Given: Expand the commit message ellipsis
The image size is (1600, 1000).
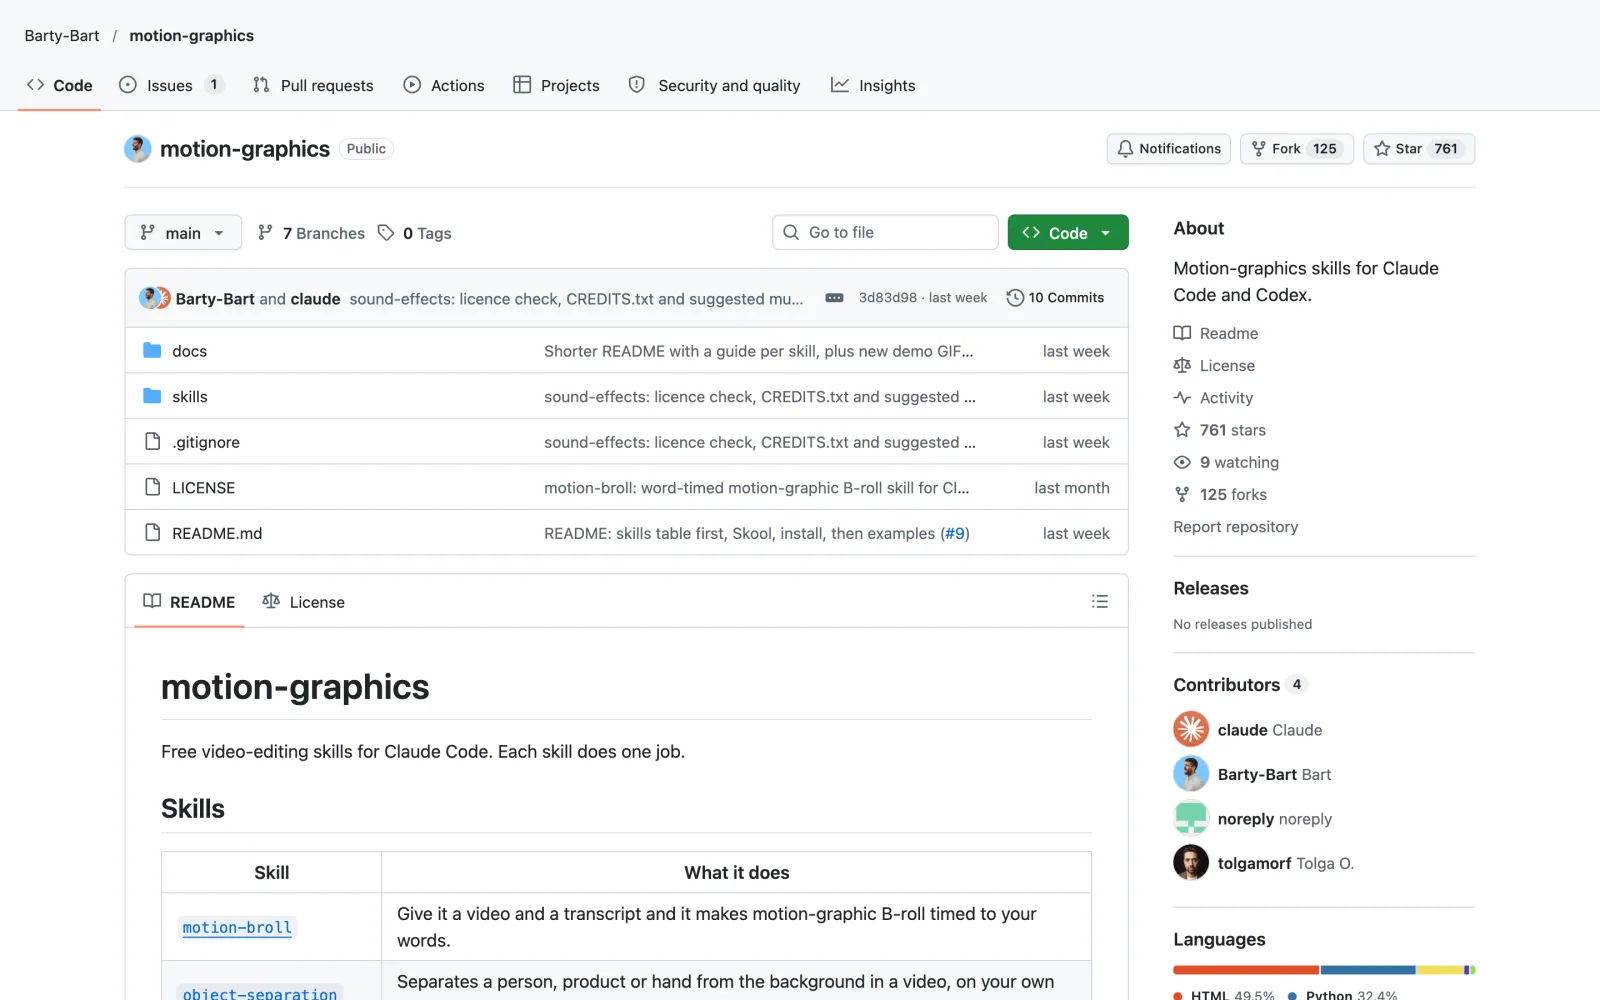Looking at the screenshot, I should pos(834,298).
